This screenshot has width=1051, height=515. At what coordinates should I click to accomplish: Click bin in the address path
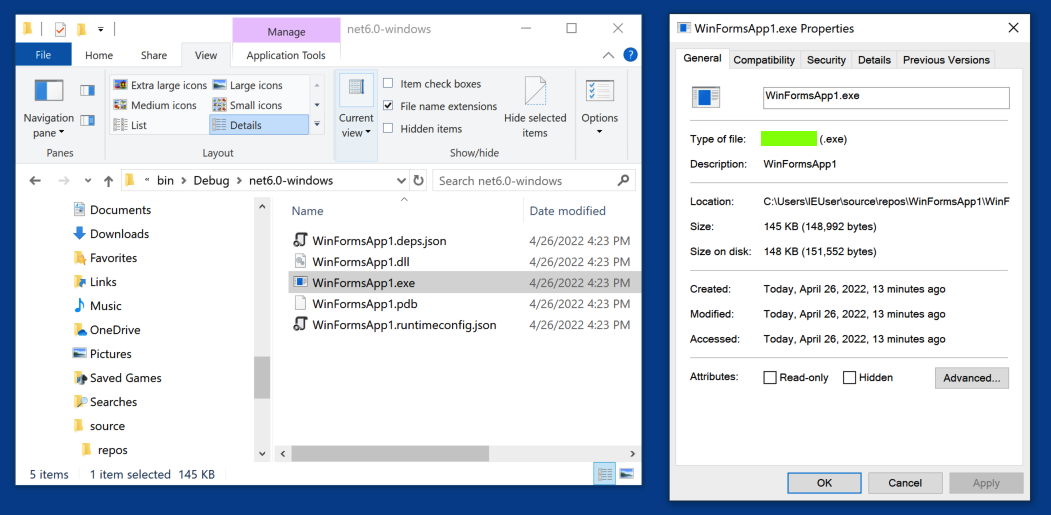click(x=165, y=180)
